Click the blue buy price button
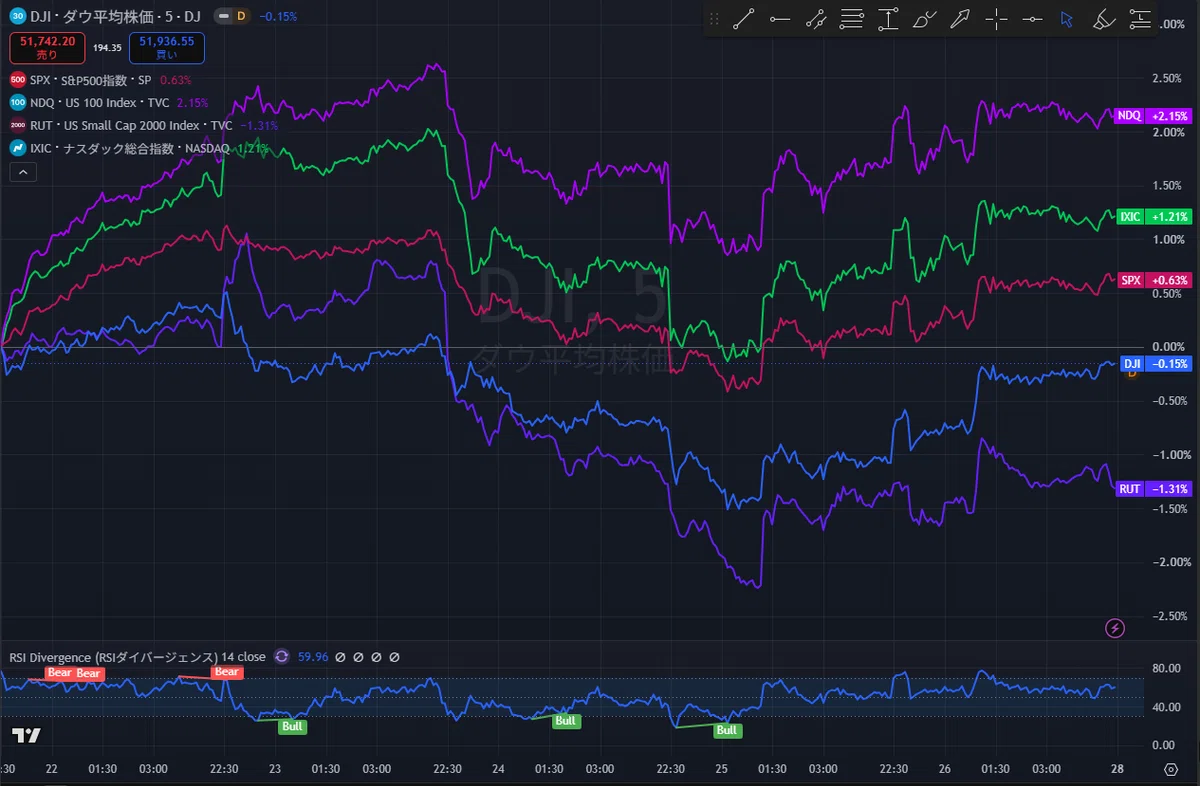The width and height of the screenshot is (1200, 786). (x=166, y=48)
